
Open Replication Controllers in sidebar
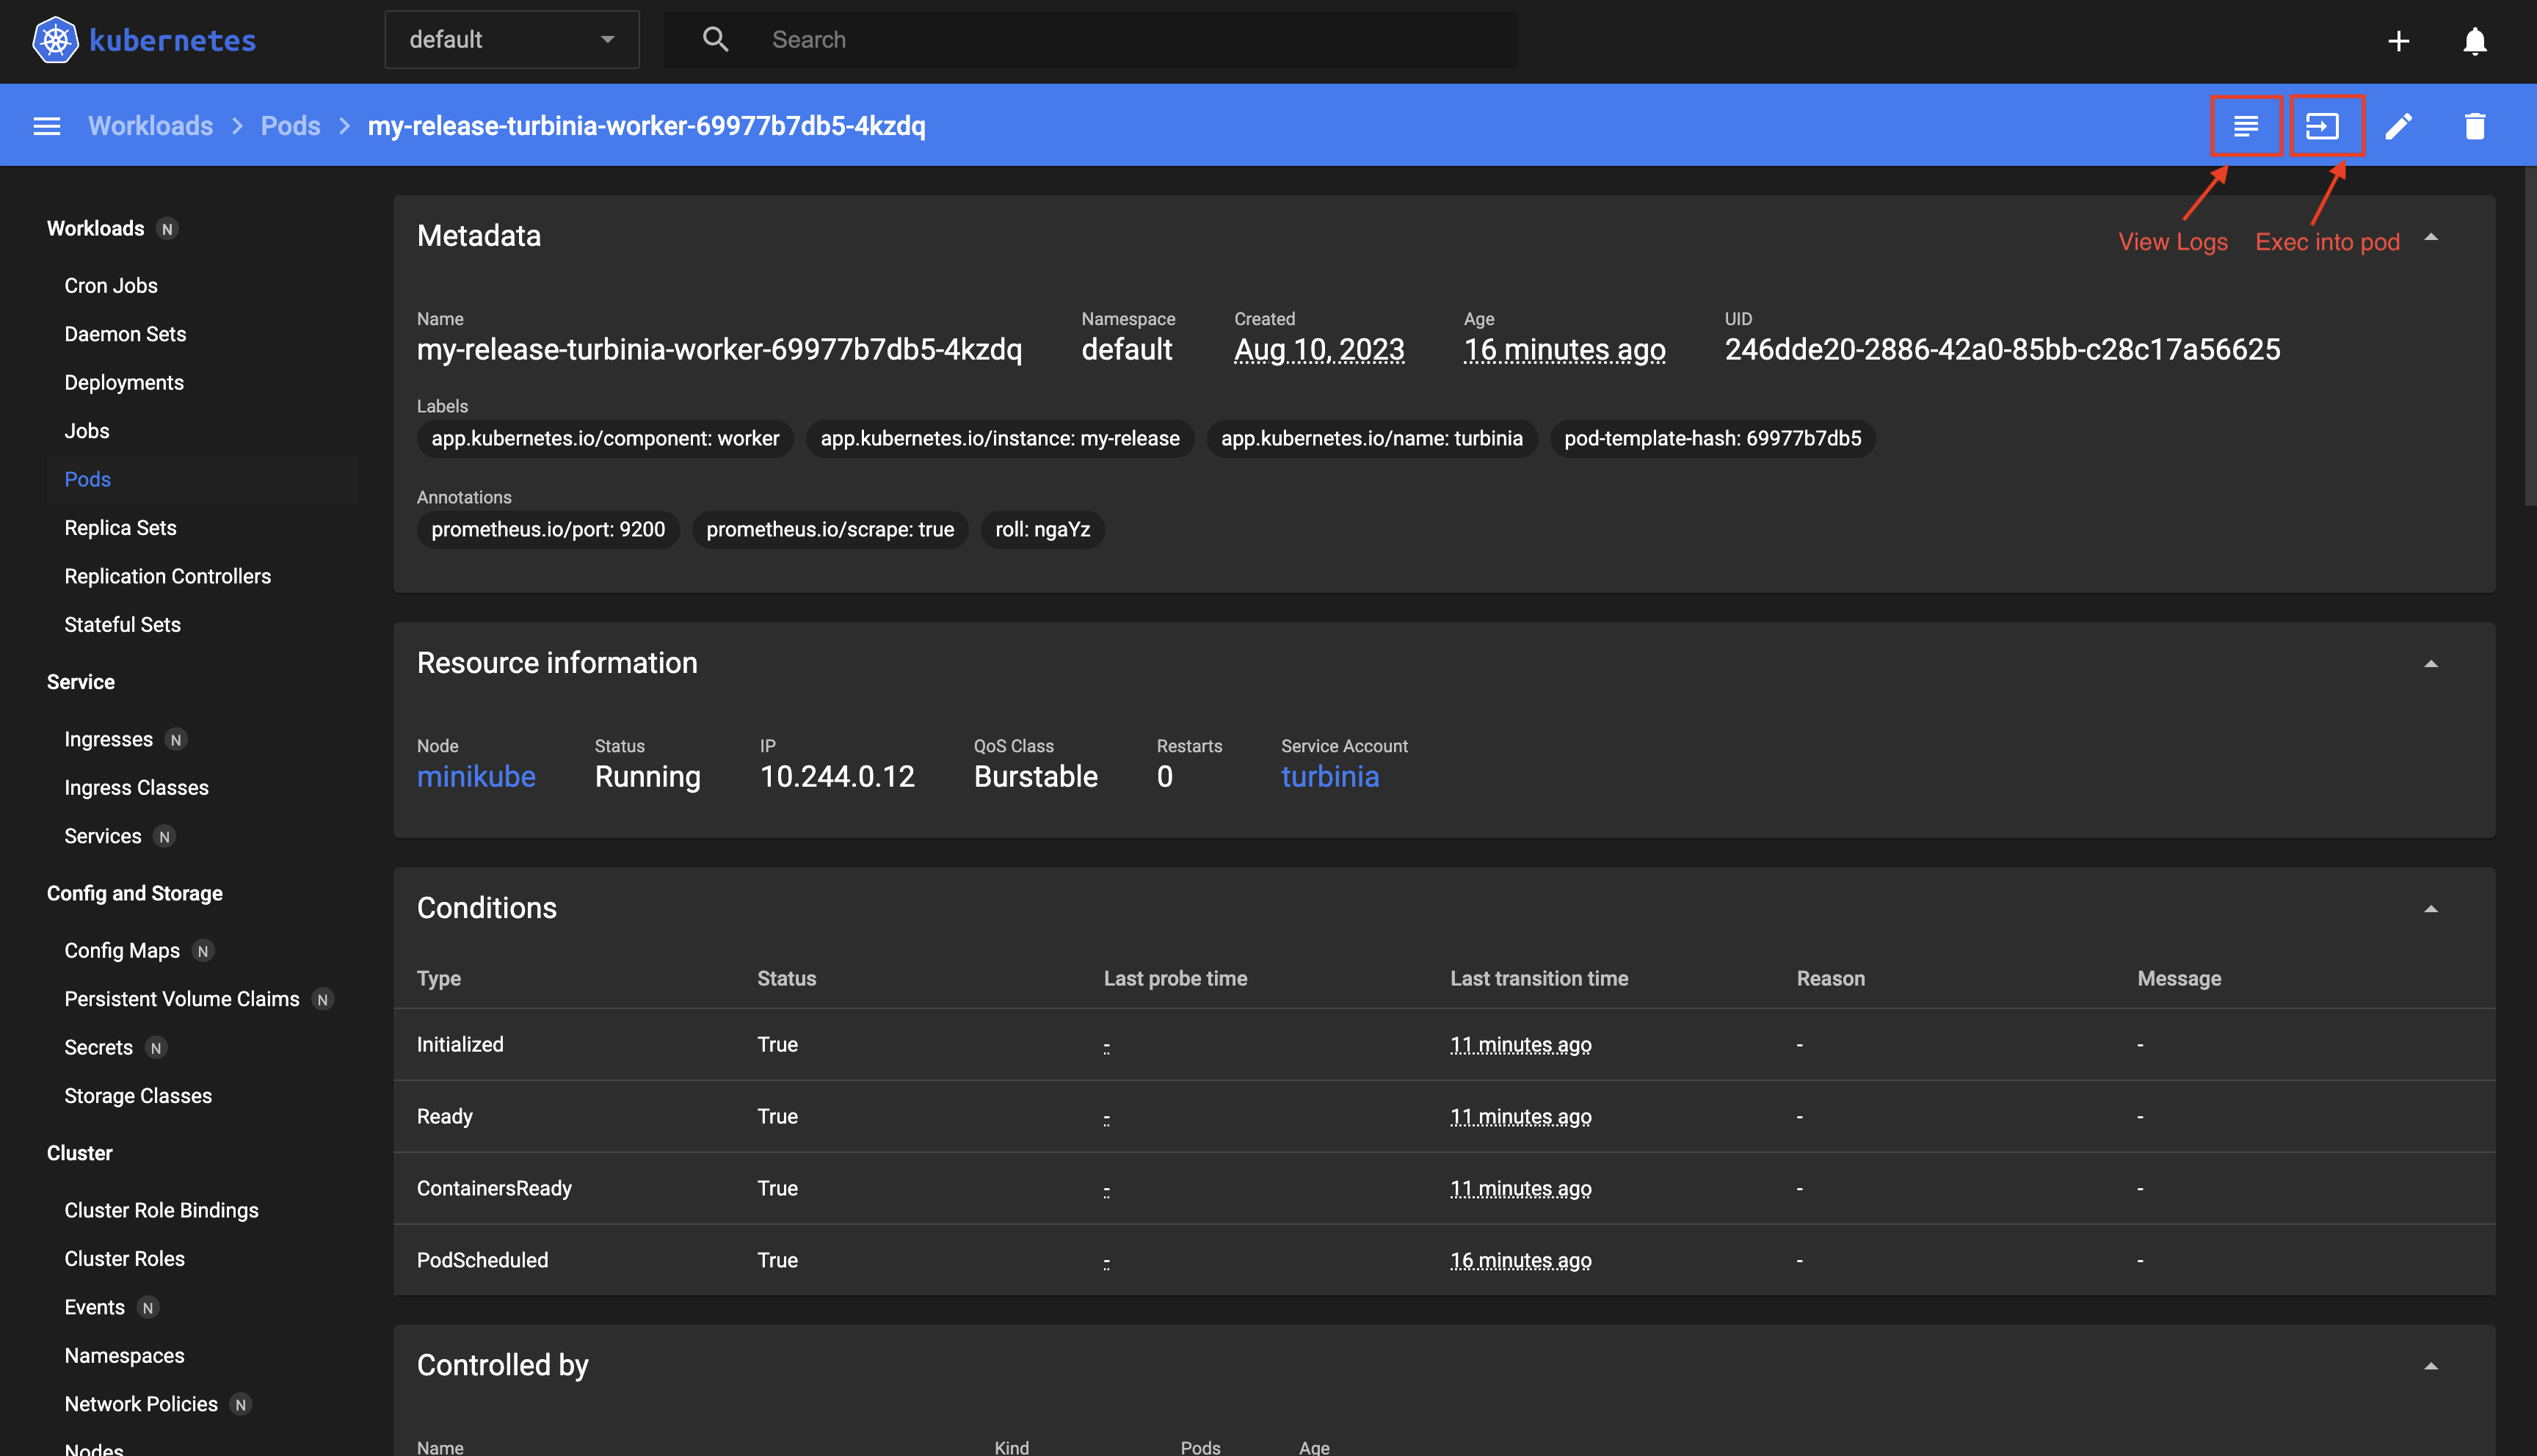pos(167,577)
